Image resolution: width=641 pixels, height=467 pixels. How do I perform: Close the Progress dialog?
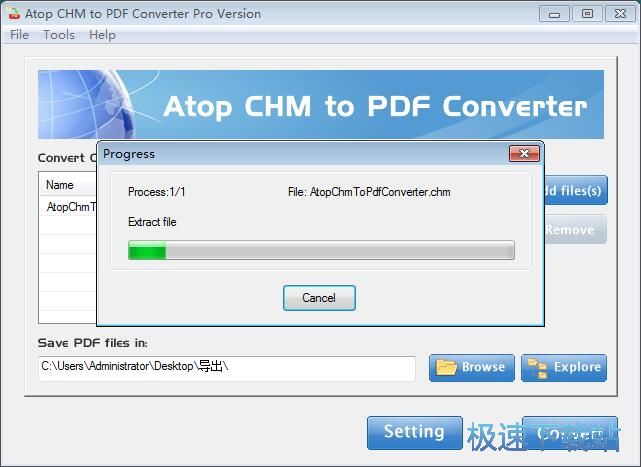point(524,153)
